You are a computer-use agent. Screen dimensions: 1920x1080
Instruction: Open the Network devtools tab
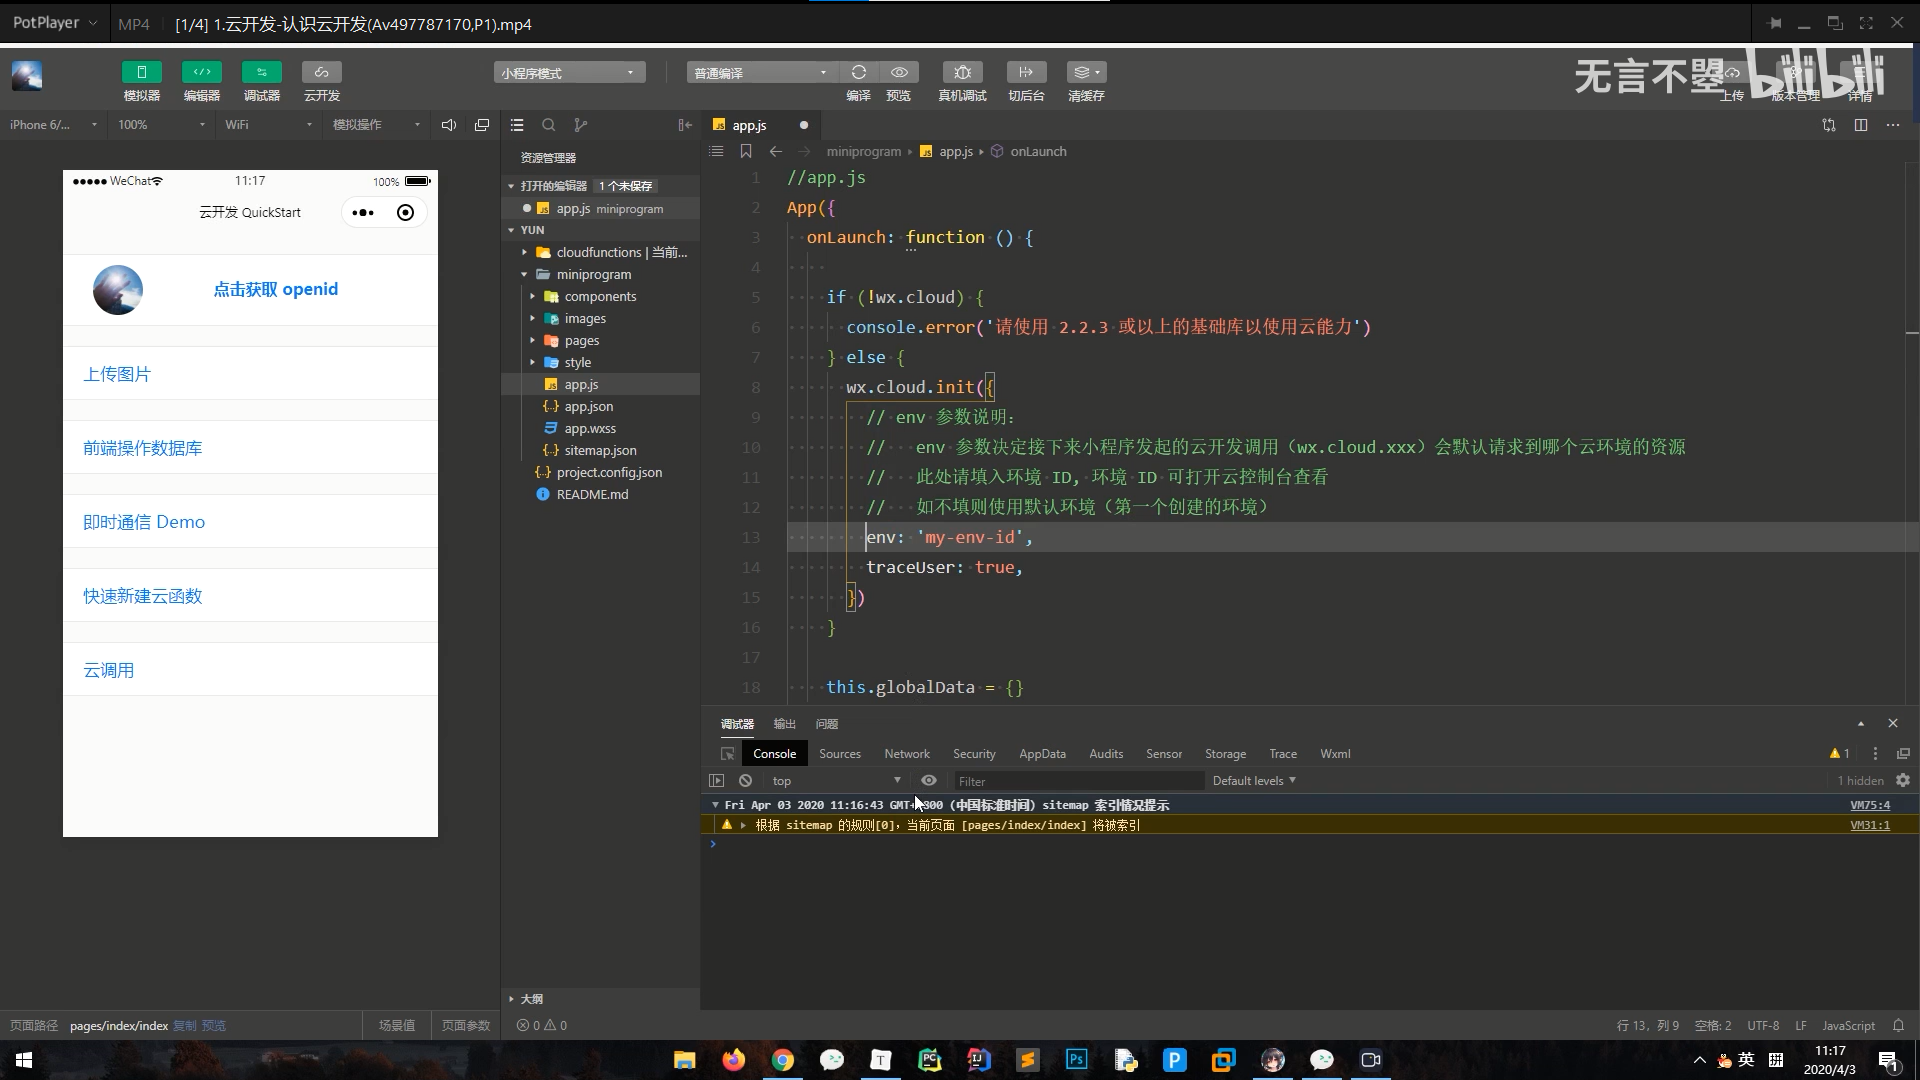[907, 754]
